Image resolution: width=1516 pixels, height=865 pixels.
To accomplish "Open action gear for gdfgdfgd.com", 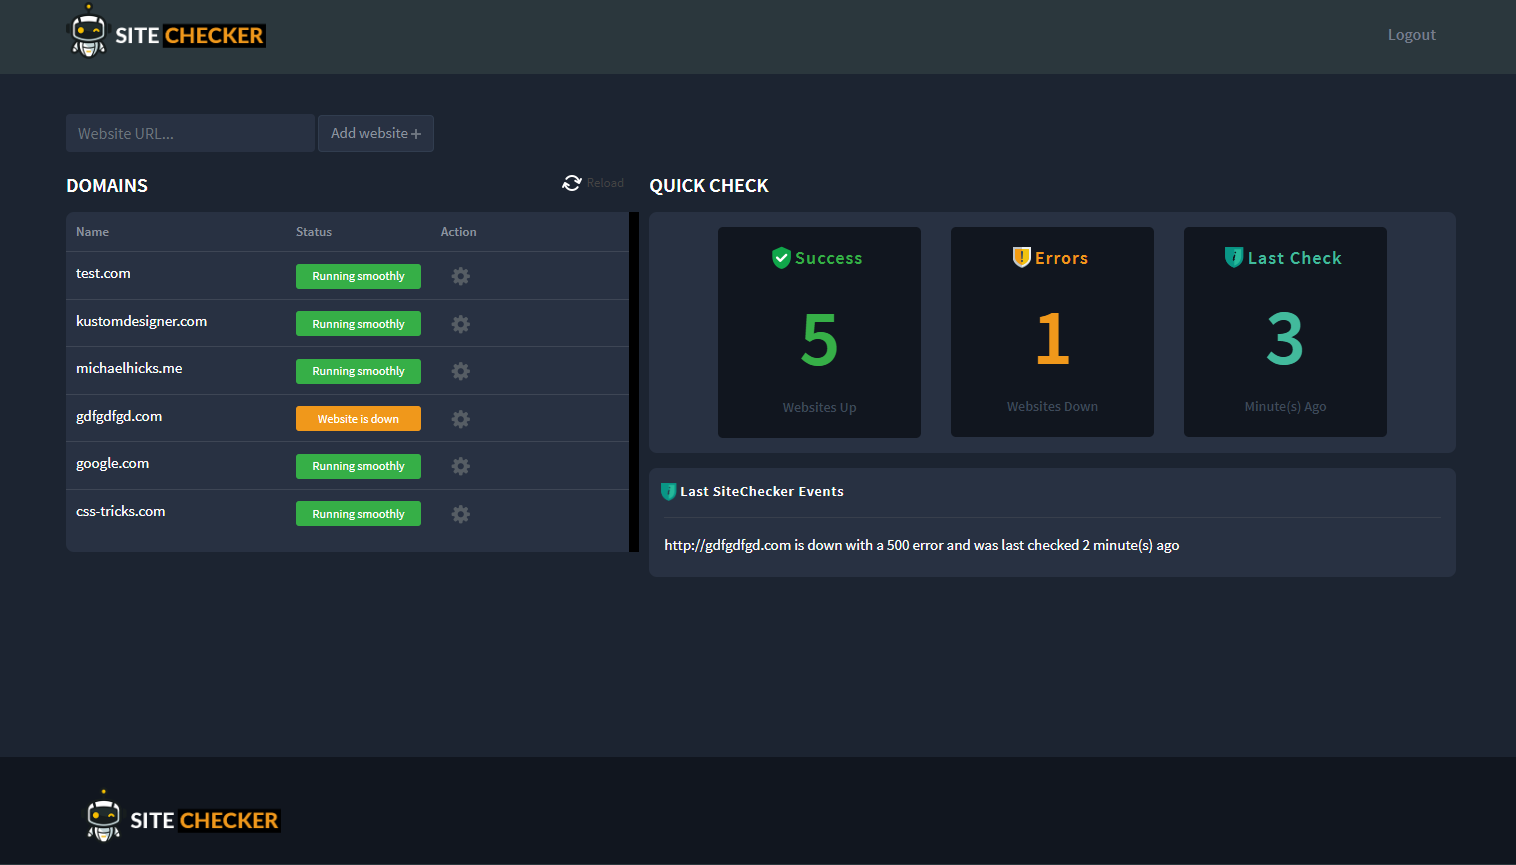I will tap(460, 419).
